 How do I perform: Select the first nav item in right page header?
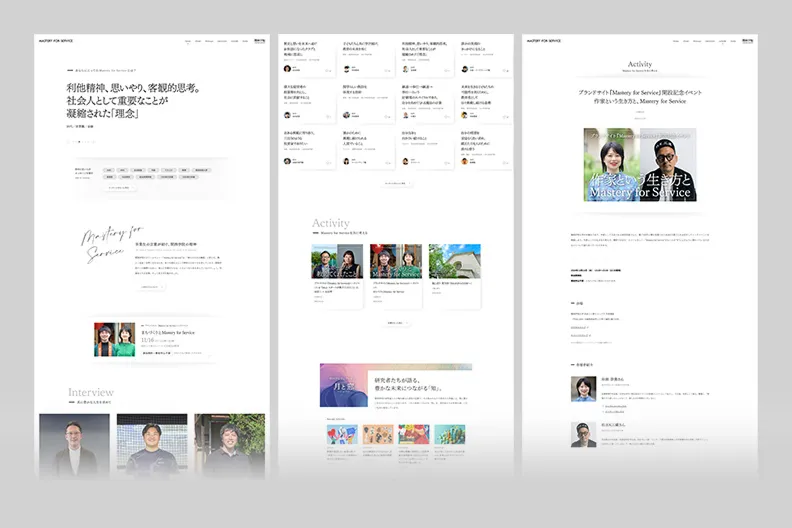click(676, 42)
